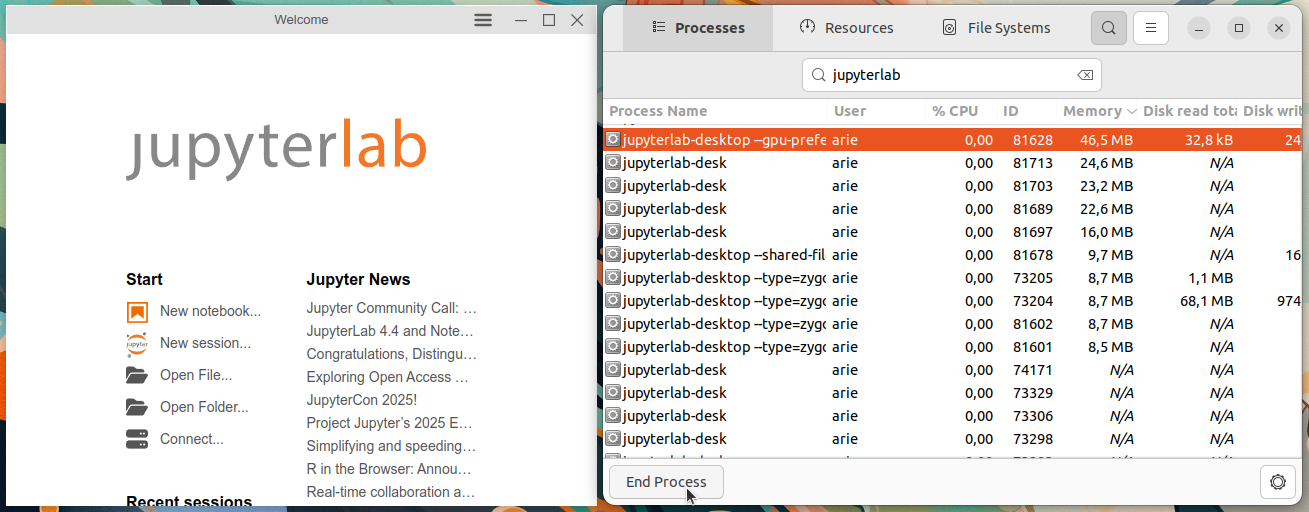The height and width of the screenshot is (512, 1309).
Task: Click in the jupyterlab search field
Action: pyautogui.click(x=951, y=75)
